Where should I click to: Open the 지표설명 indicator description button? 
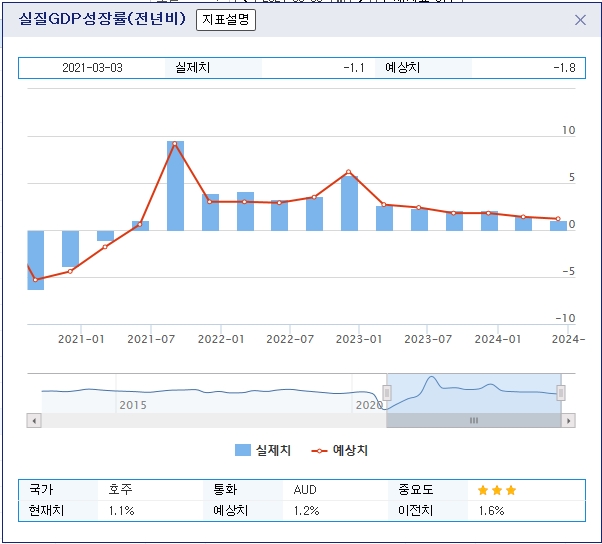click(226, 20)
